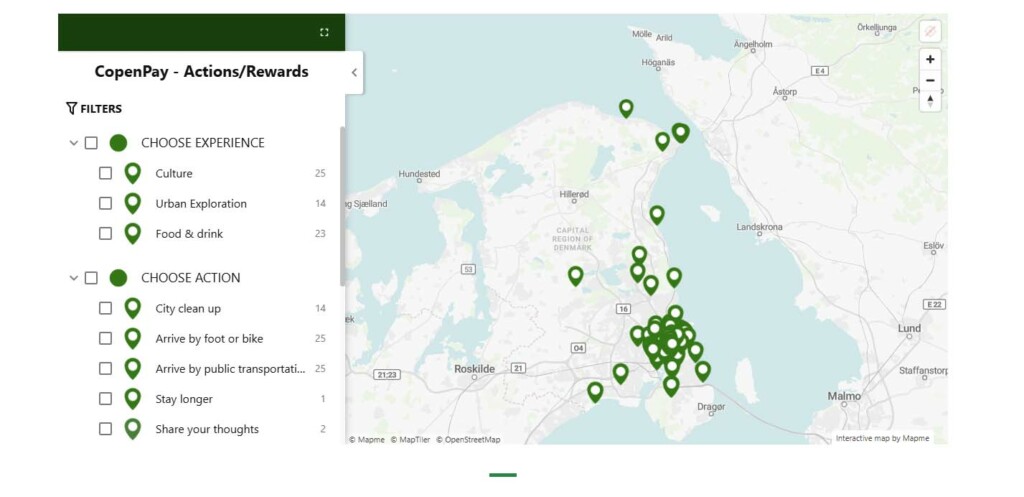Collapse the sidebar panel with arrow

coord(354,73)
